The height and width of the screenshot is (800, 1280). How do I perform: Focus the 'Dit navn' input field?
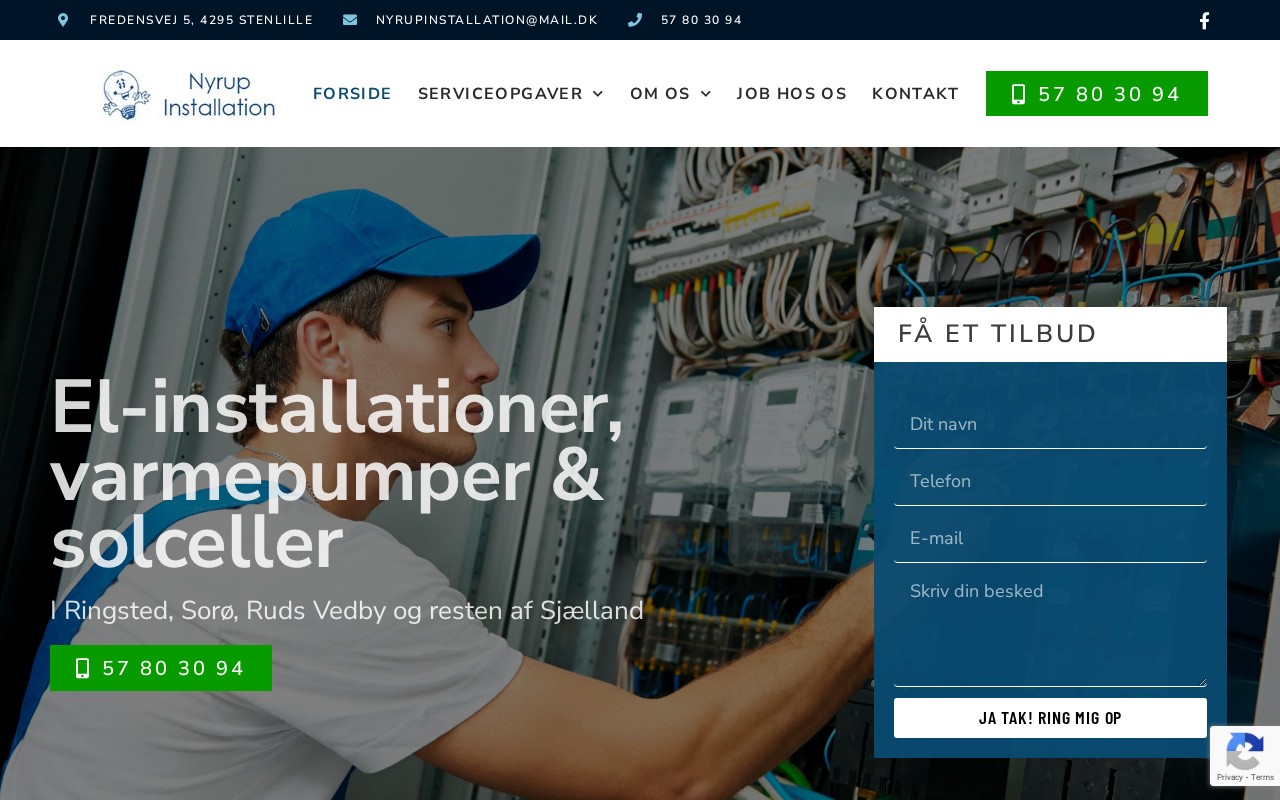(1050, 425)
